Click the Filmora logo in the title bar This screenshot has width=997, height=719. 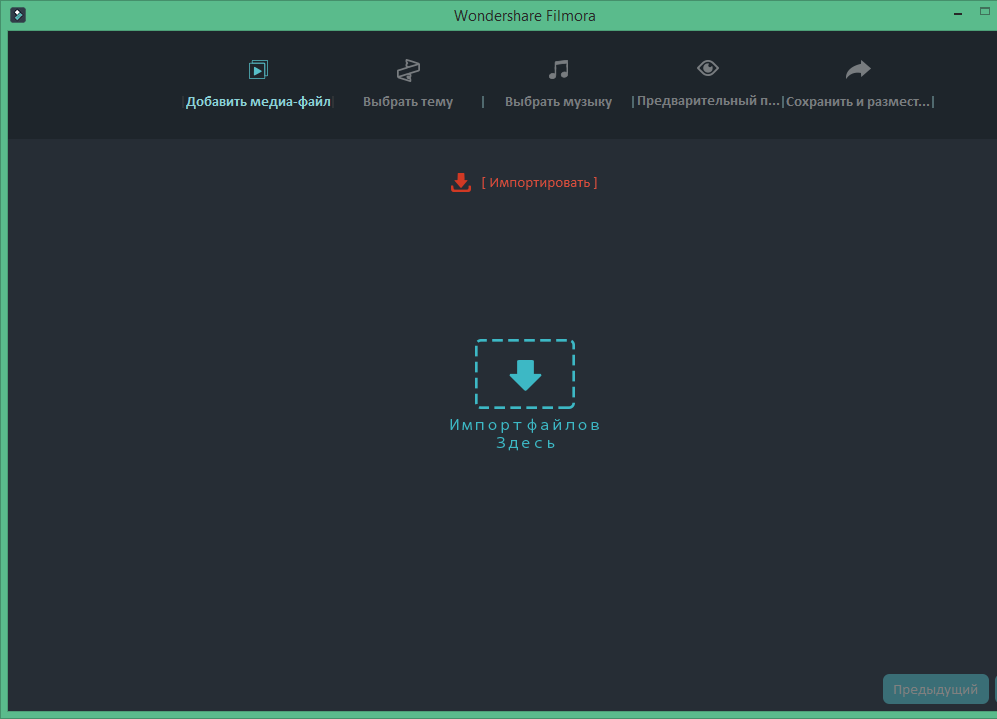(x=17, y=15)
